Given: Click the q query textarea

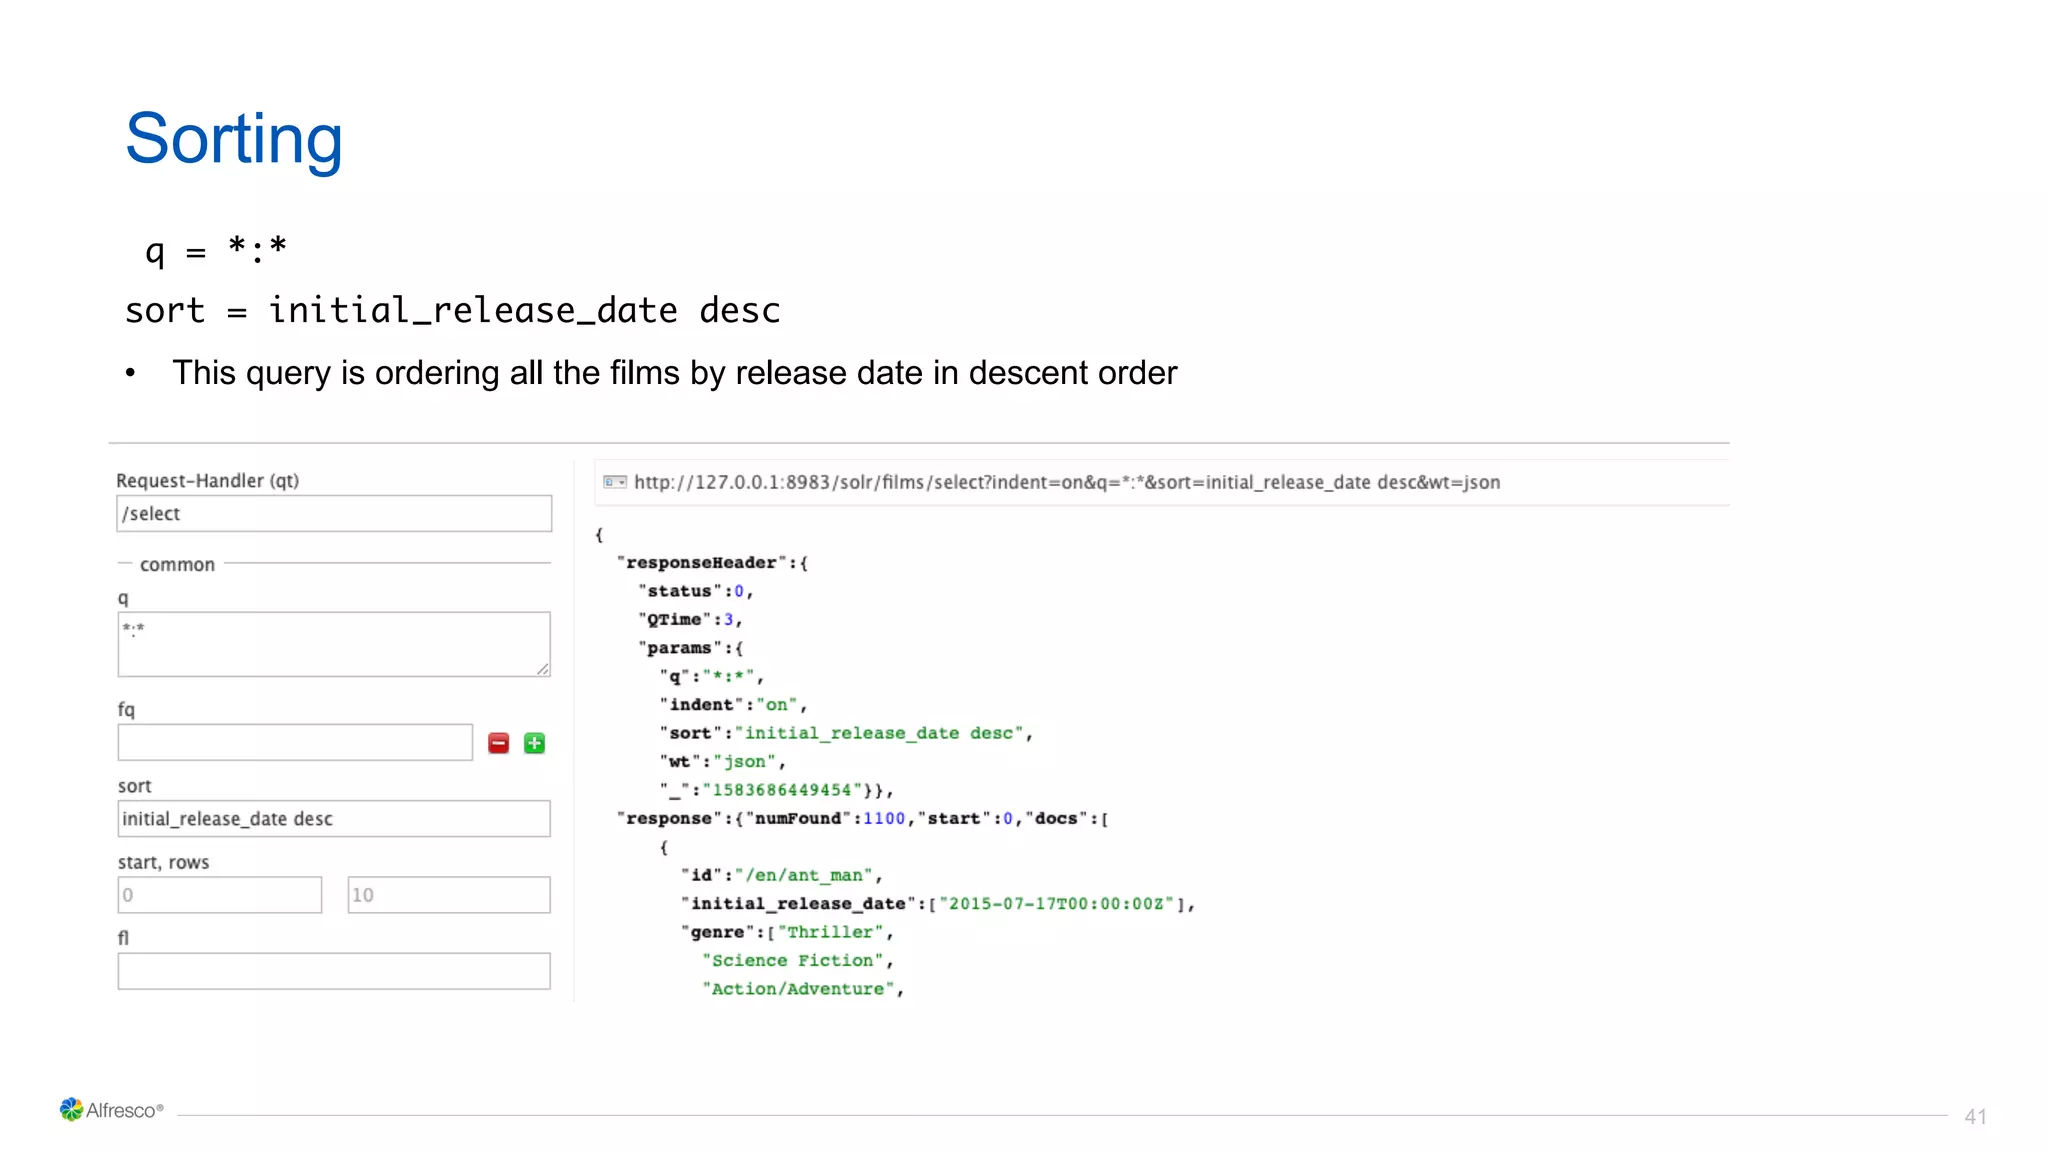Looking at the screenshot, I should 334,645.
